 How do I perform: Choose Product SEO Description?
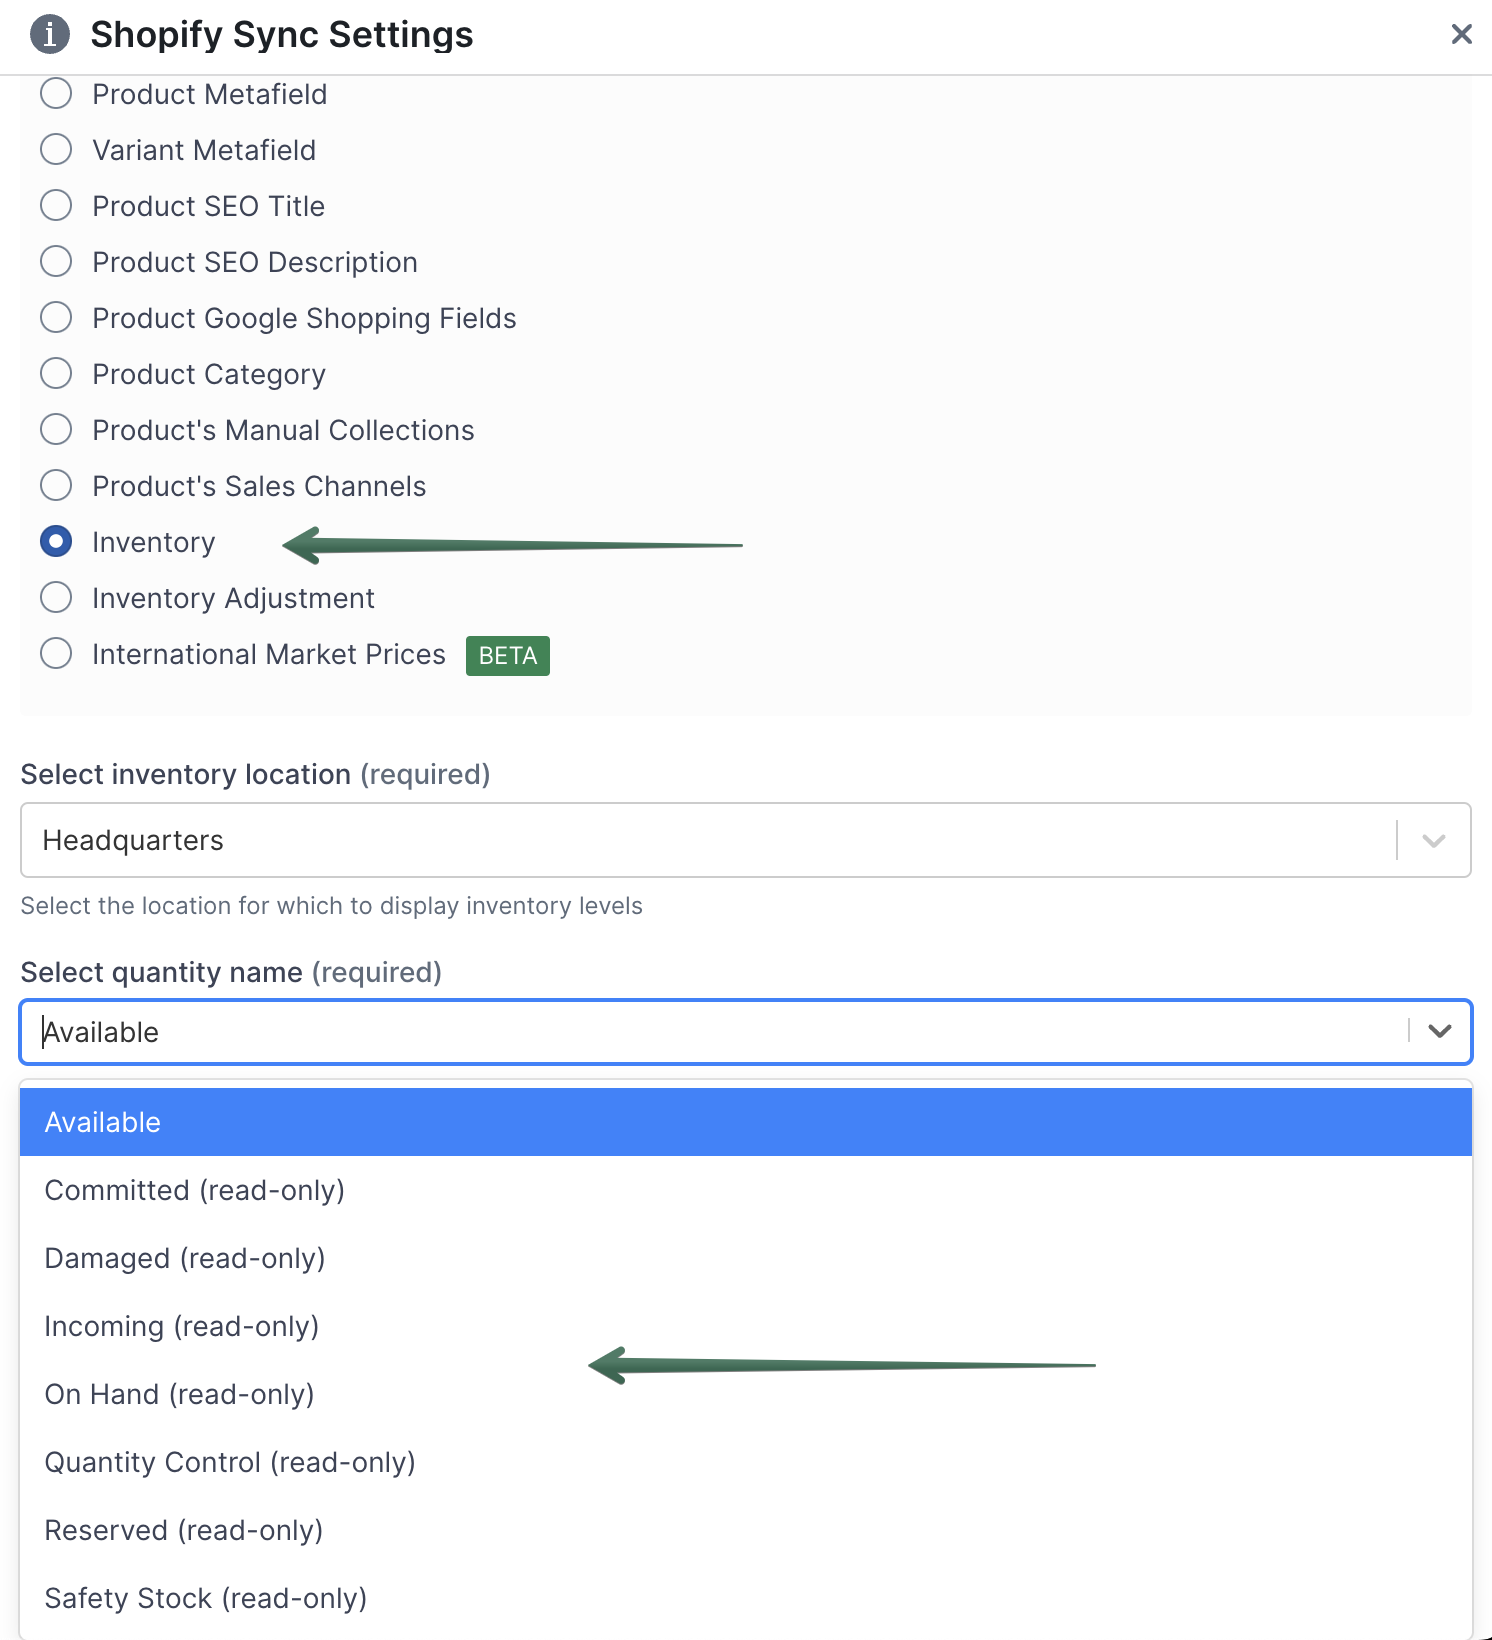click(x=56, y=261)
